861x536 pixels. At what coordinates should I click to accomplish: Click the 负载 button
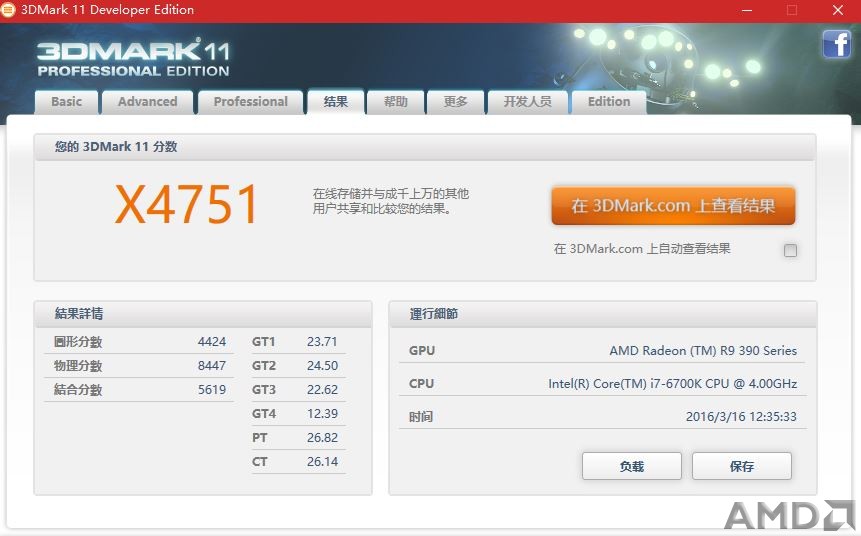coord(631,466)
